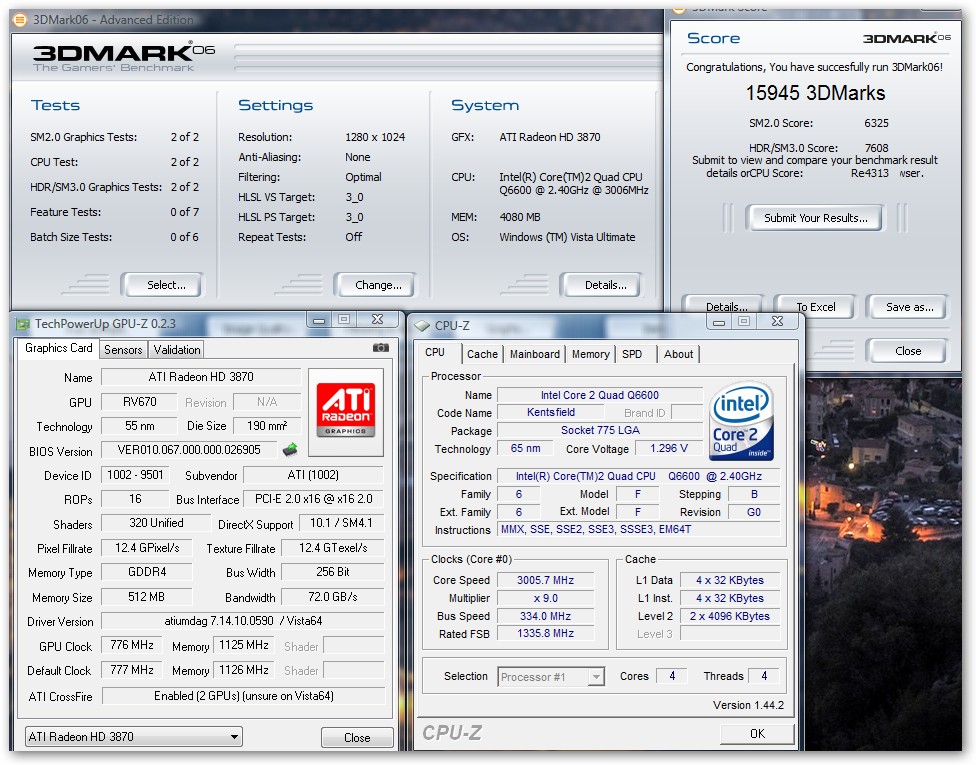This screenshot has height=765, width=976.
Task: Click the ATI CrossFire status field
Action: click(243, 696)
